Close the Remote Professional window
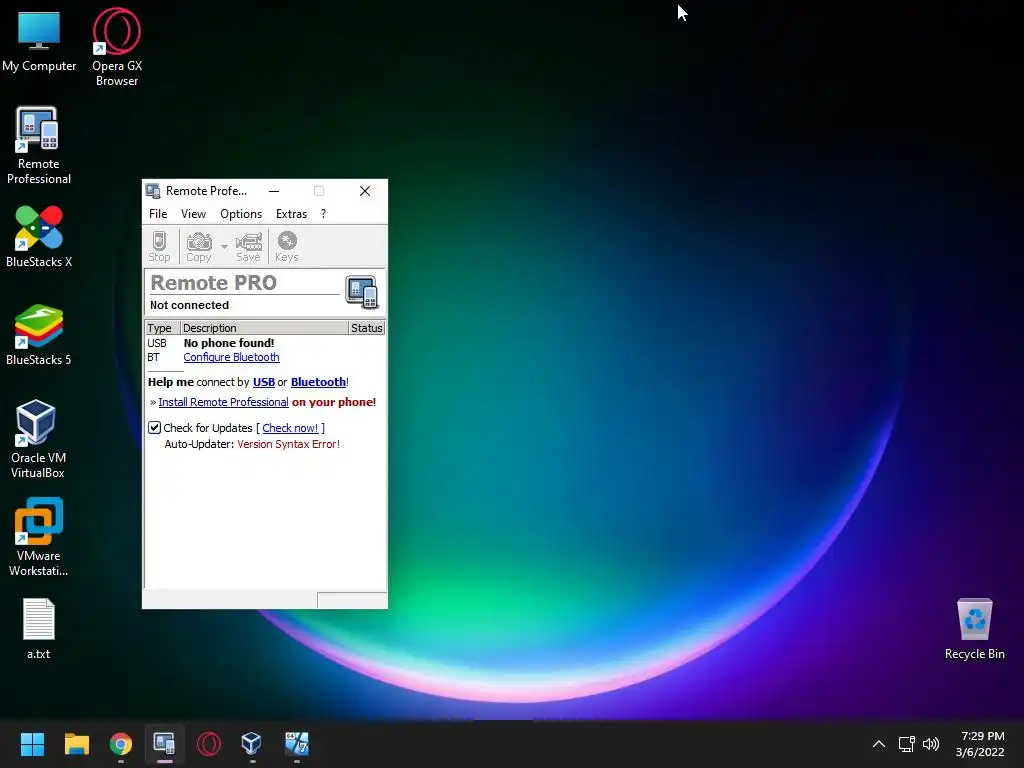 click(x=365, y=191)
